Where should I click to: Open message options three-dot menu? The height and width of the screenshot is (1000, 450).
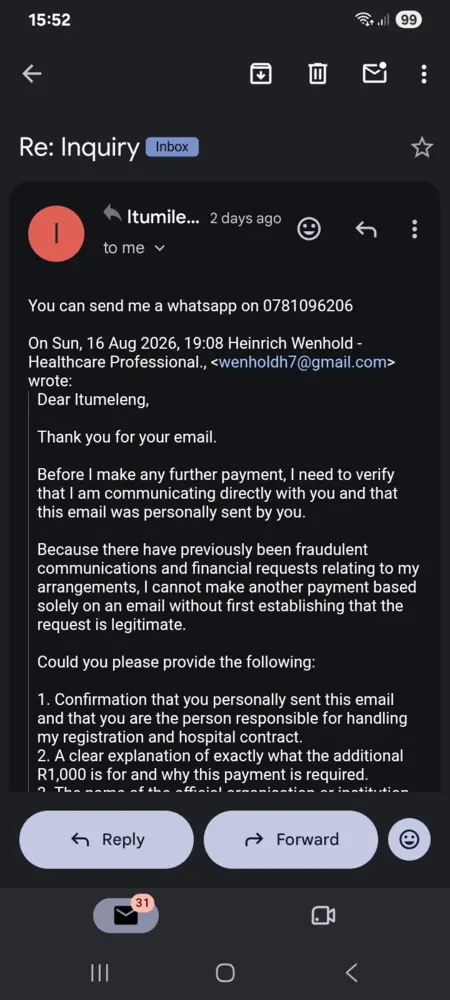click(x=414, y=229)
